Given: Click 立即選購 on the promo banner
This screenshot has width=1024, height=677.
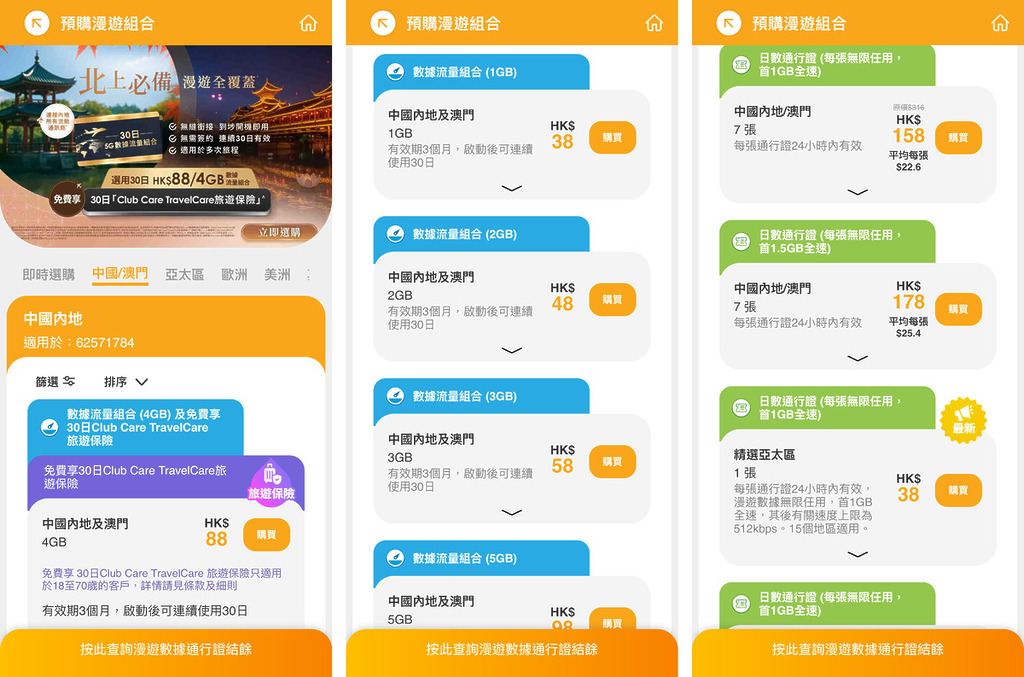Looking at the screenshot, I should point(280,232).
